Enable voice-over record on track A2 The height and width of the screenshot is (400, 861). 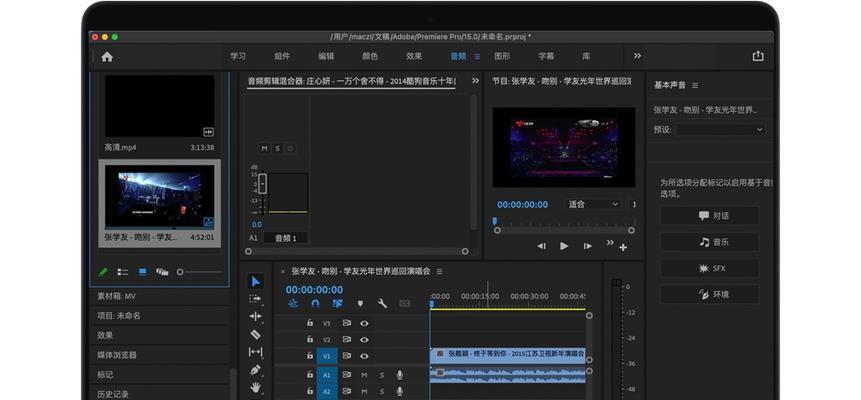tap(399, 391)
